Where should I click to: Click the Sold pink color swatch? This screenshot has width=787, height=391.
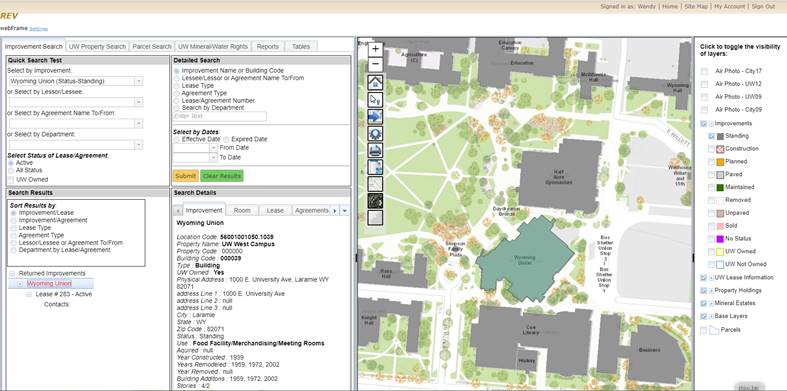tap(720, 226)
